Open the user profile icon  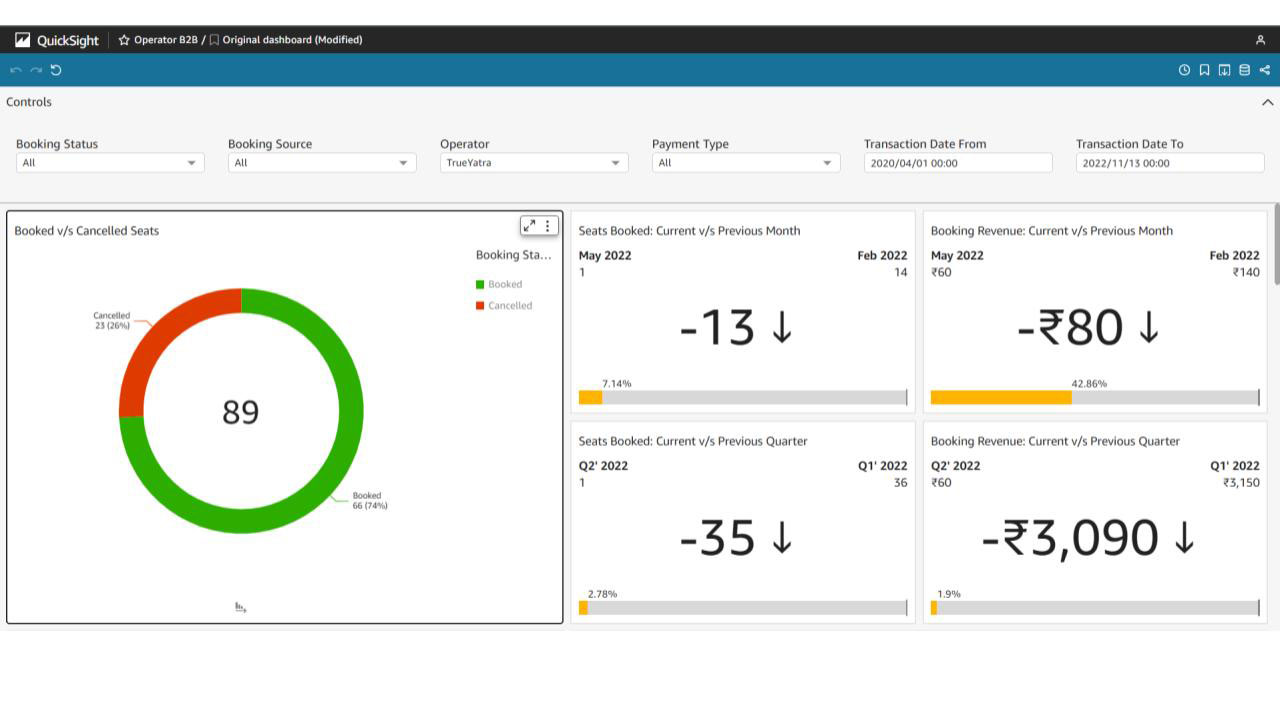pos(1260,40)
